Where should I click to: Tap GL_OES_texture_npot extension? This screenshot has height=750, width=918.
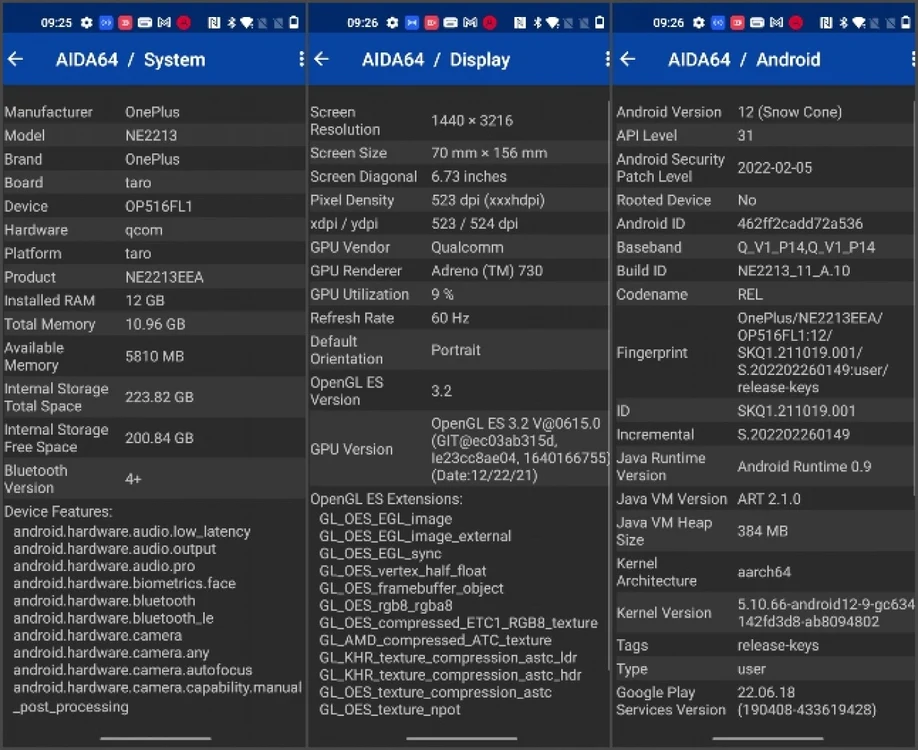coord(390,710)
